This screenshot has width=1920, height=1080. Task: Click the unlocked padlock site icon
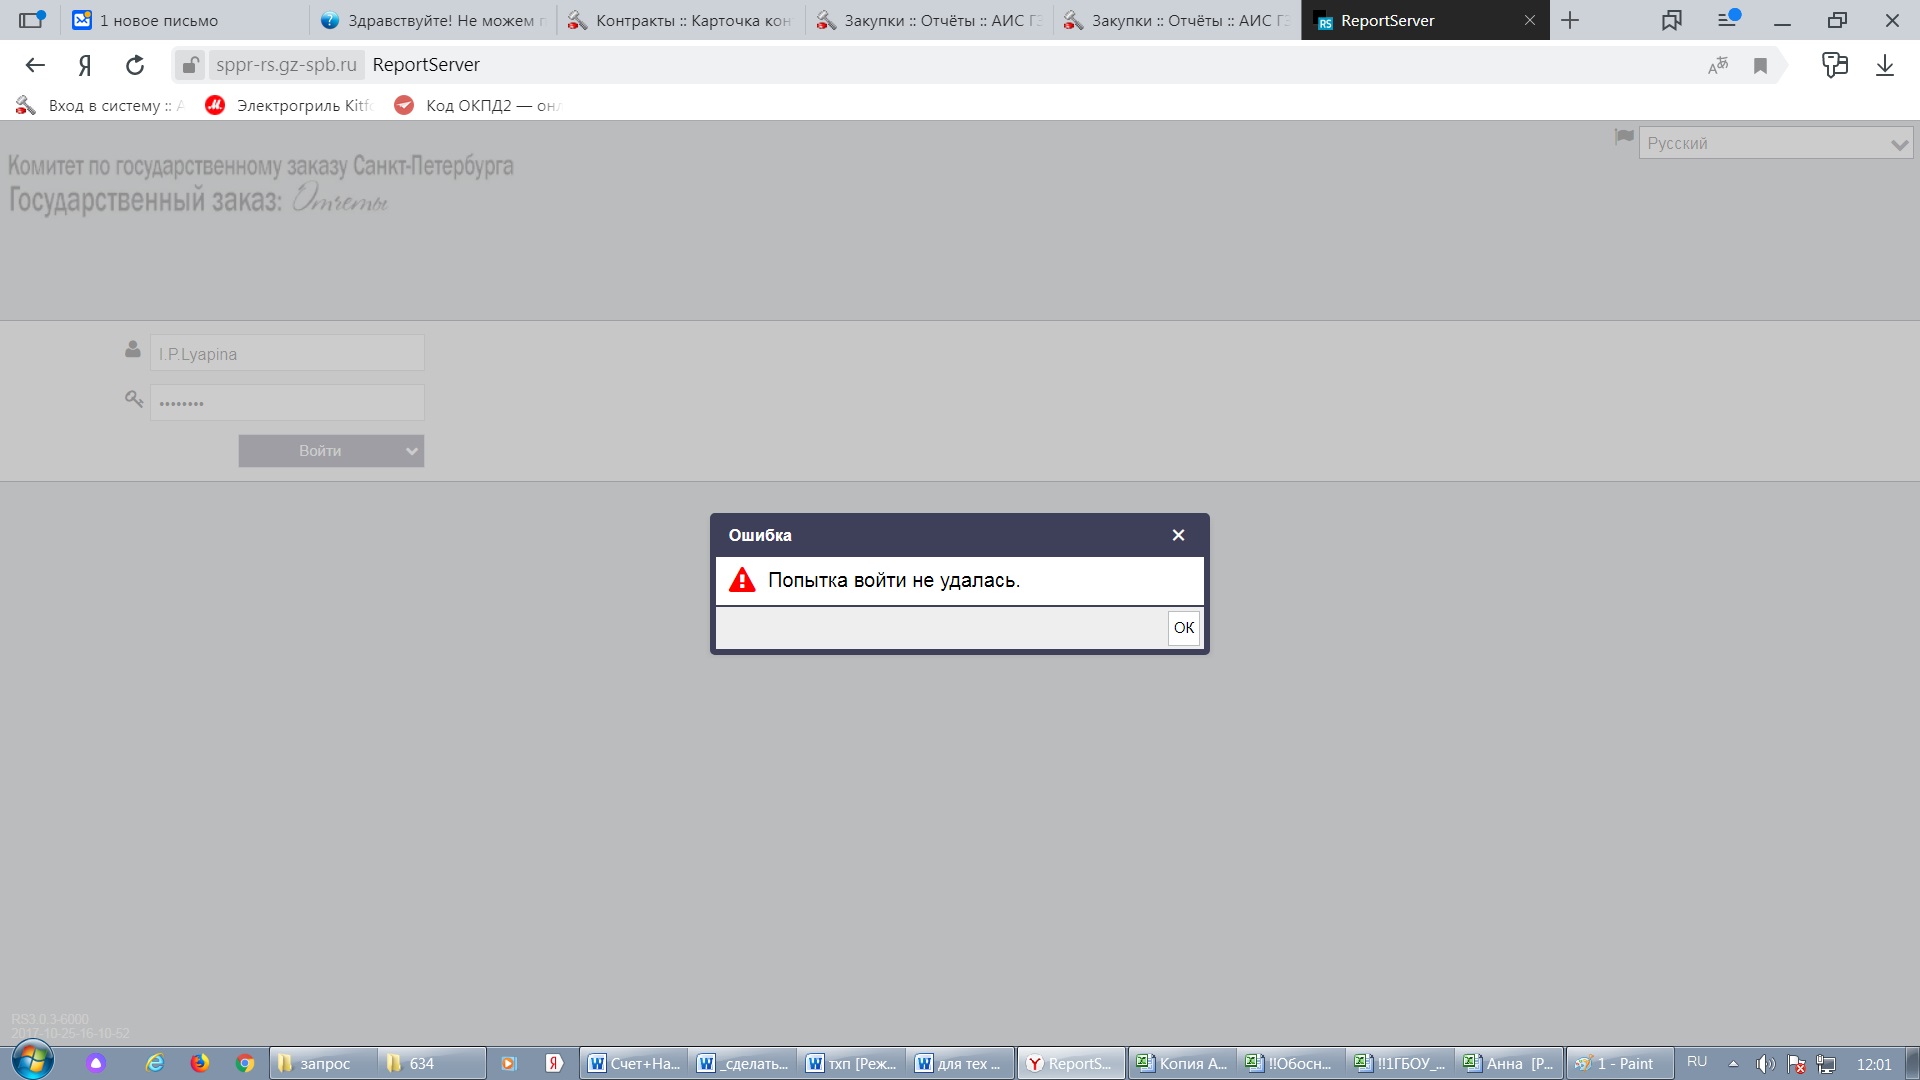tap(189, 65)
